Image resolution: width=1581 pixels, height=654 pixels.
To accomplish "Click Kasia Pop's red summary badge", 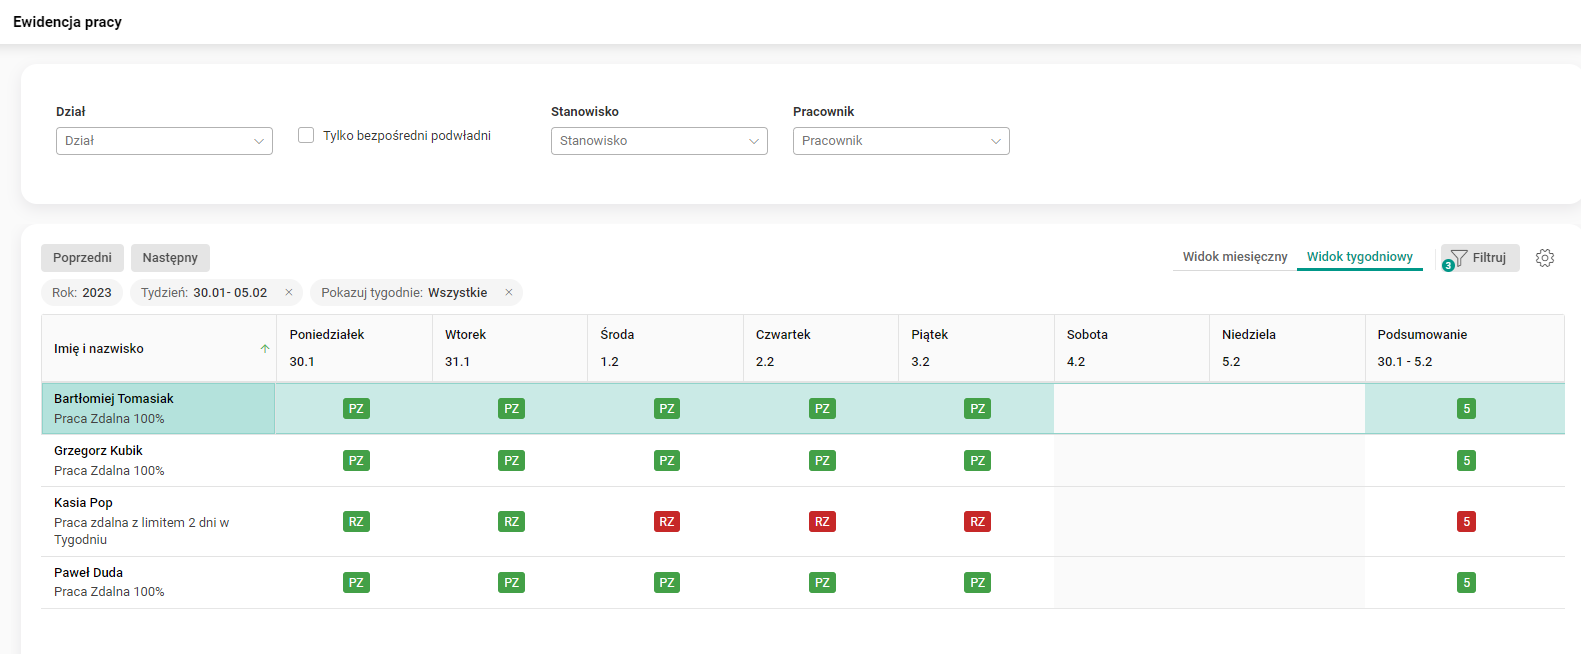I will 1466,522.
